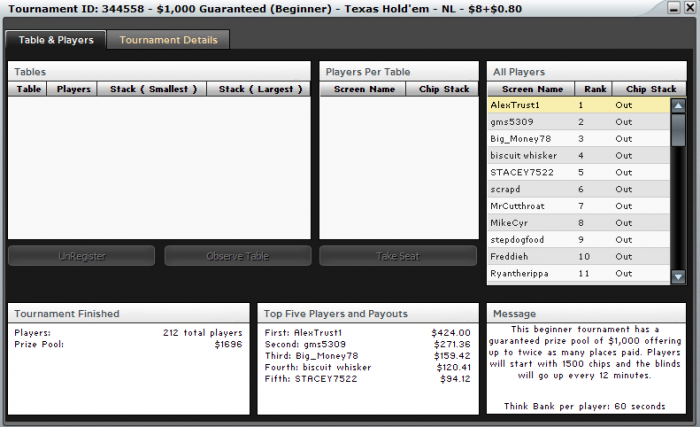The image size is (700, 427).
Task: Sort Tables list by Players column
Action: [x=73, y=89]
